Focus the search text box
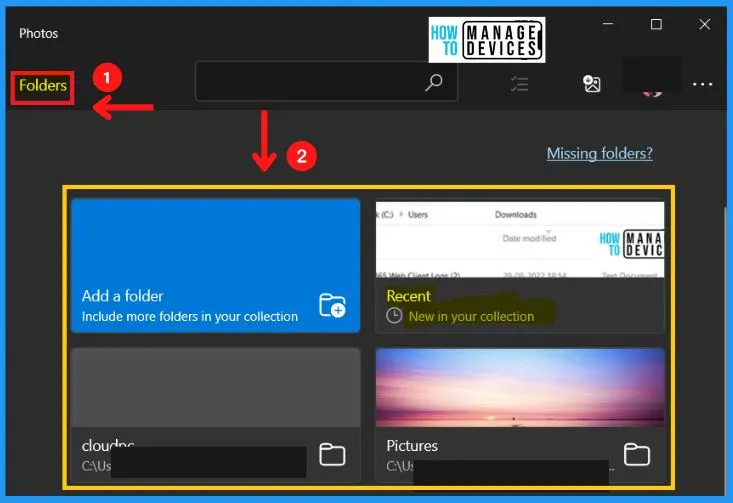 click(x=308, y=83)
